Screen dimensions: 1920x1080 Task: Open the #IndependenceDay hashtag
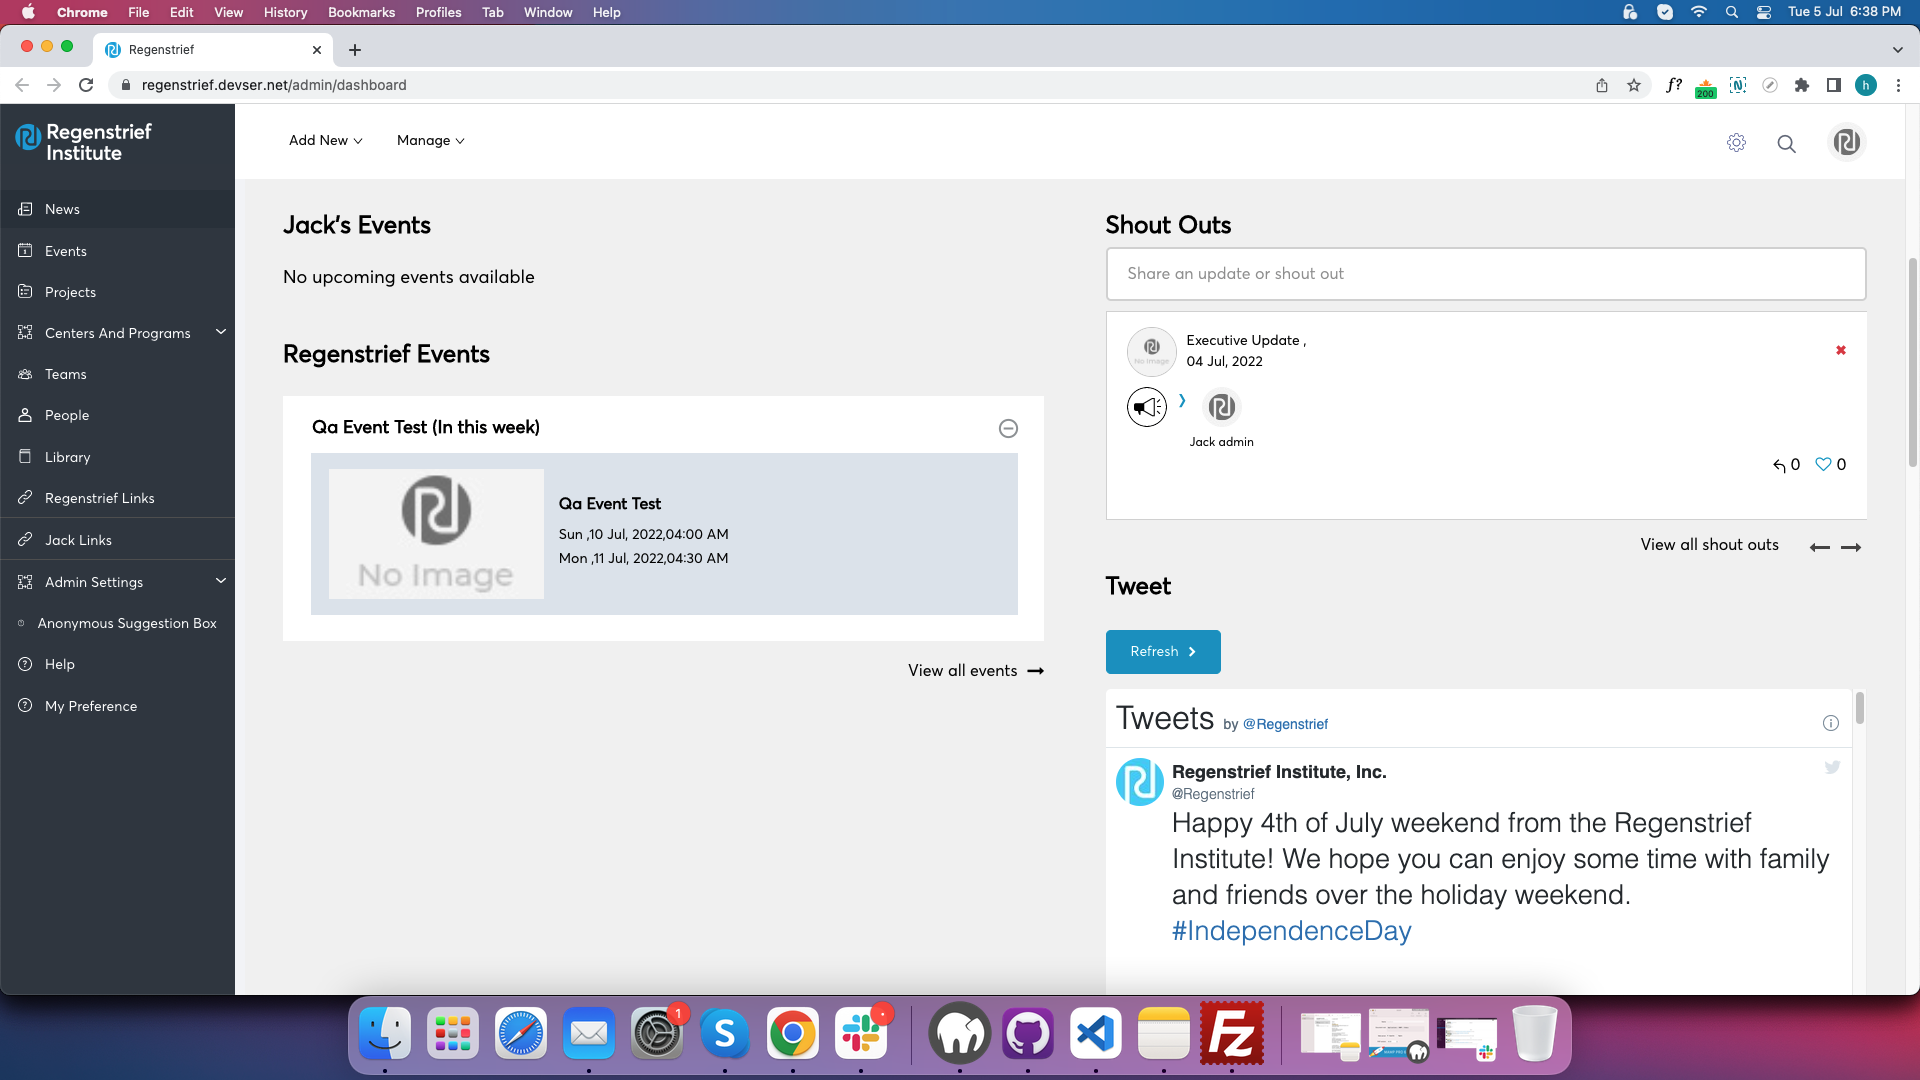(x=1291, y=931)
